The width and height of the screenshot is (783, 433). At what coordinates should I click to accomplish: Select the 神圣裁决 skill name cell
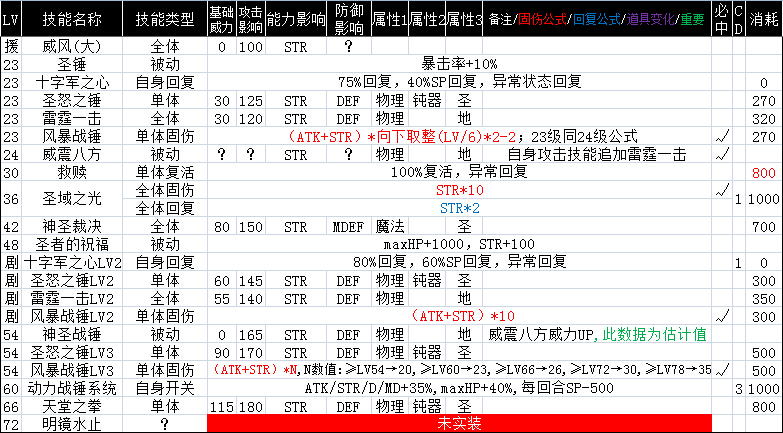tap(72, 226)
